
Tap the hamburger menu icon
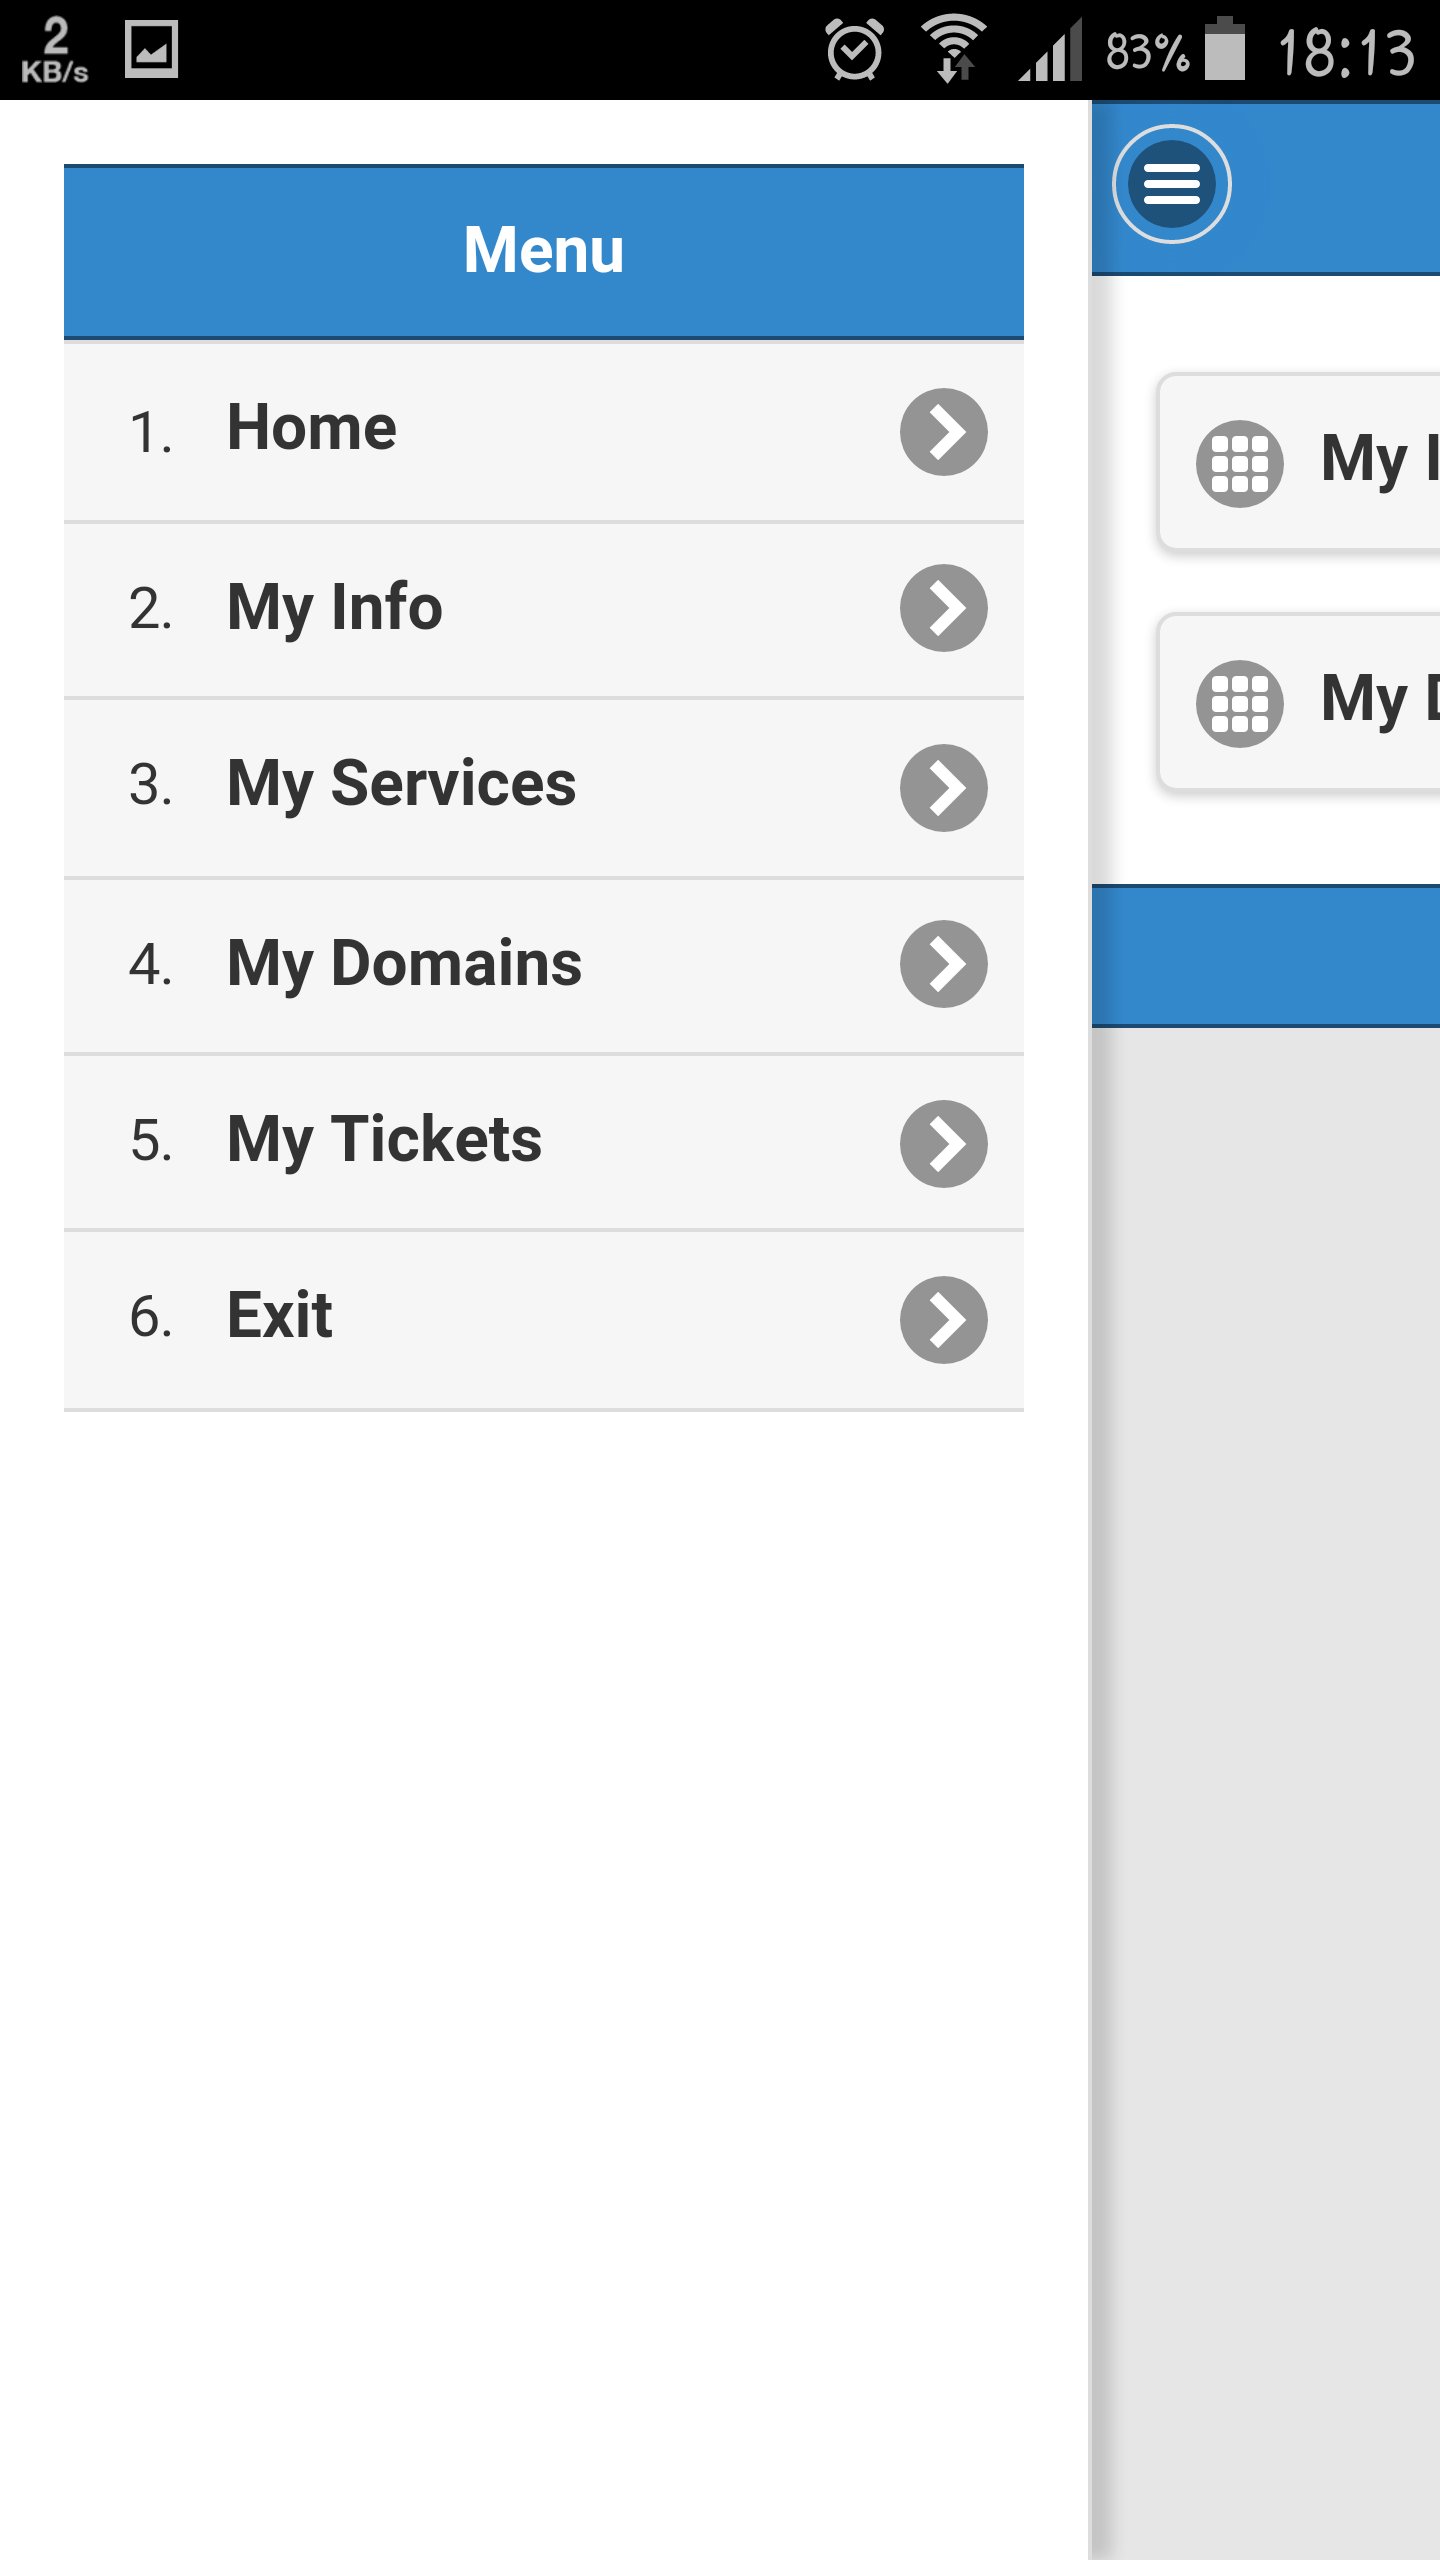pos(1171,184)
